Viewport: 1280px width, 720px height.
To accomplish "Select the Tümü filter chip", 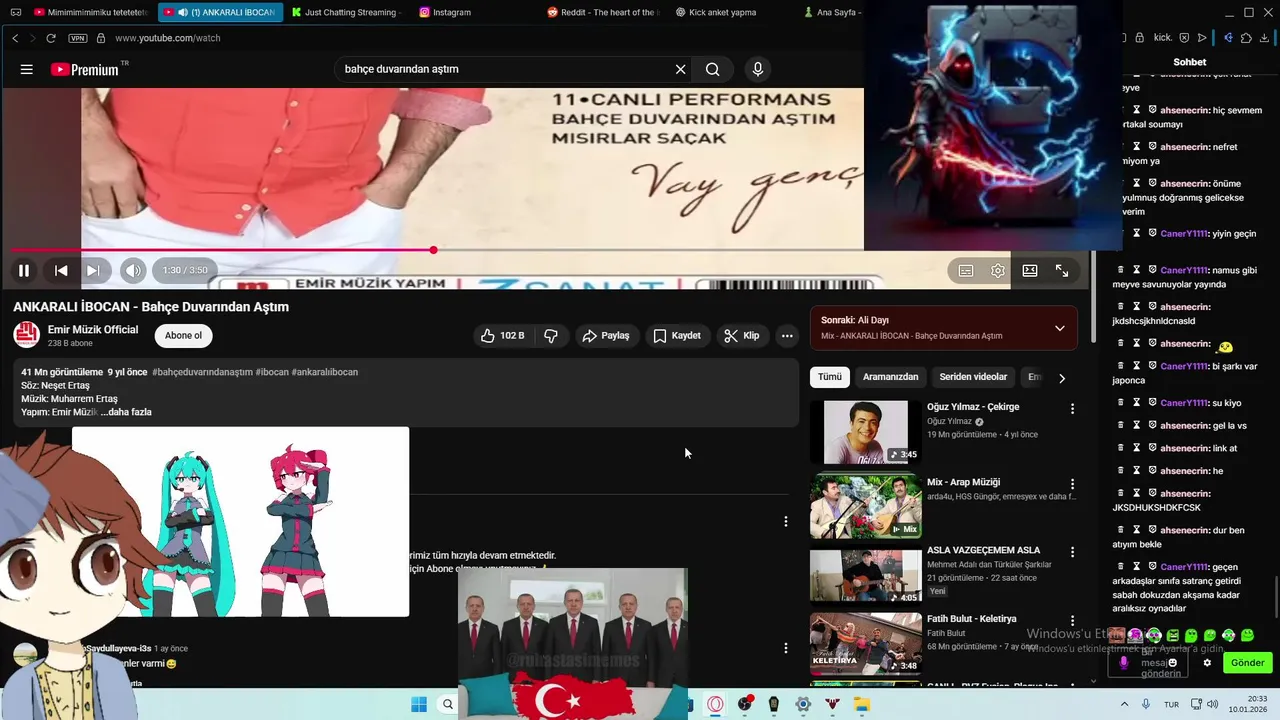I will (830, 377).
